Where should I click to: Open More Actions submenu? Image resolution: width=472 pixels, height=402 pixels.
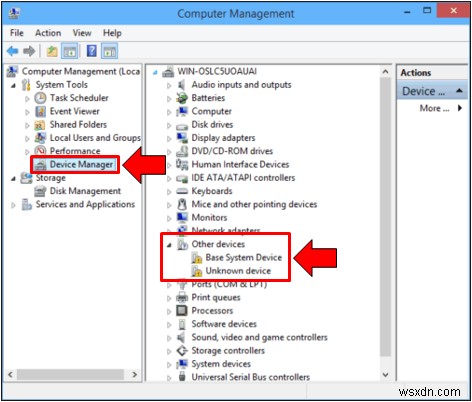pos(440,108)
